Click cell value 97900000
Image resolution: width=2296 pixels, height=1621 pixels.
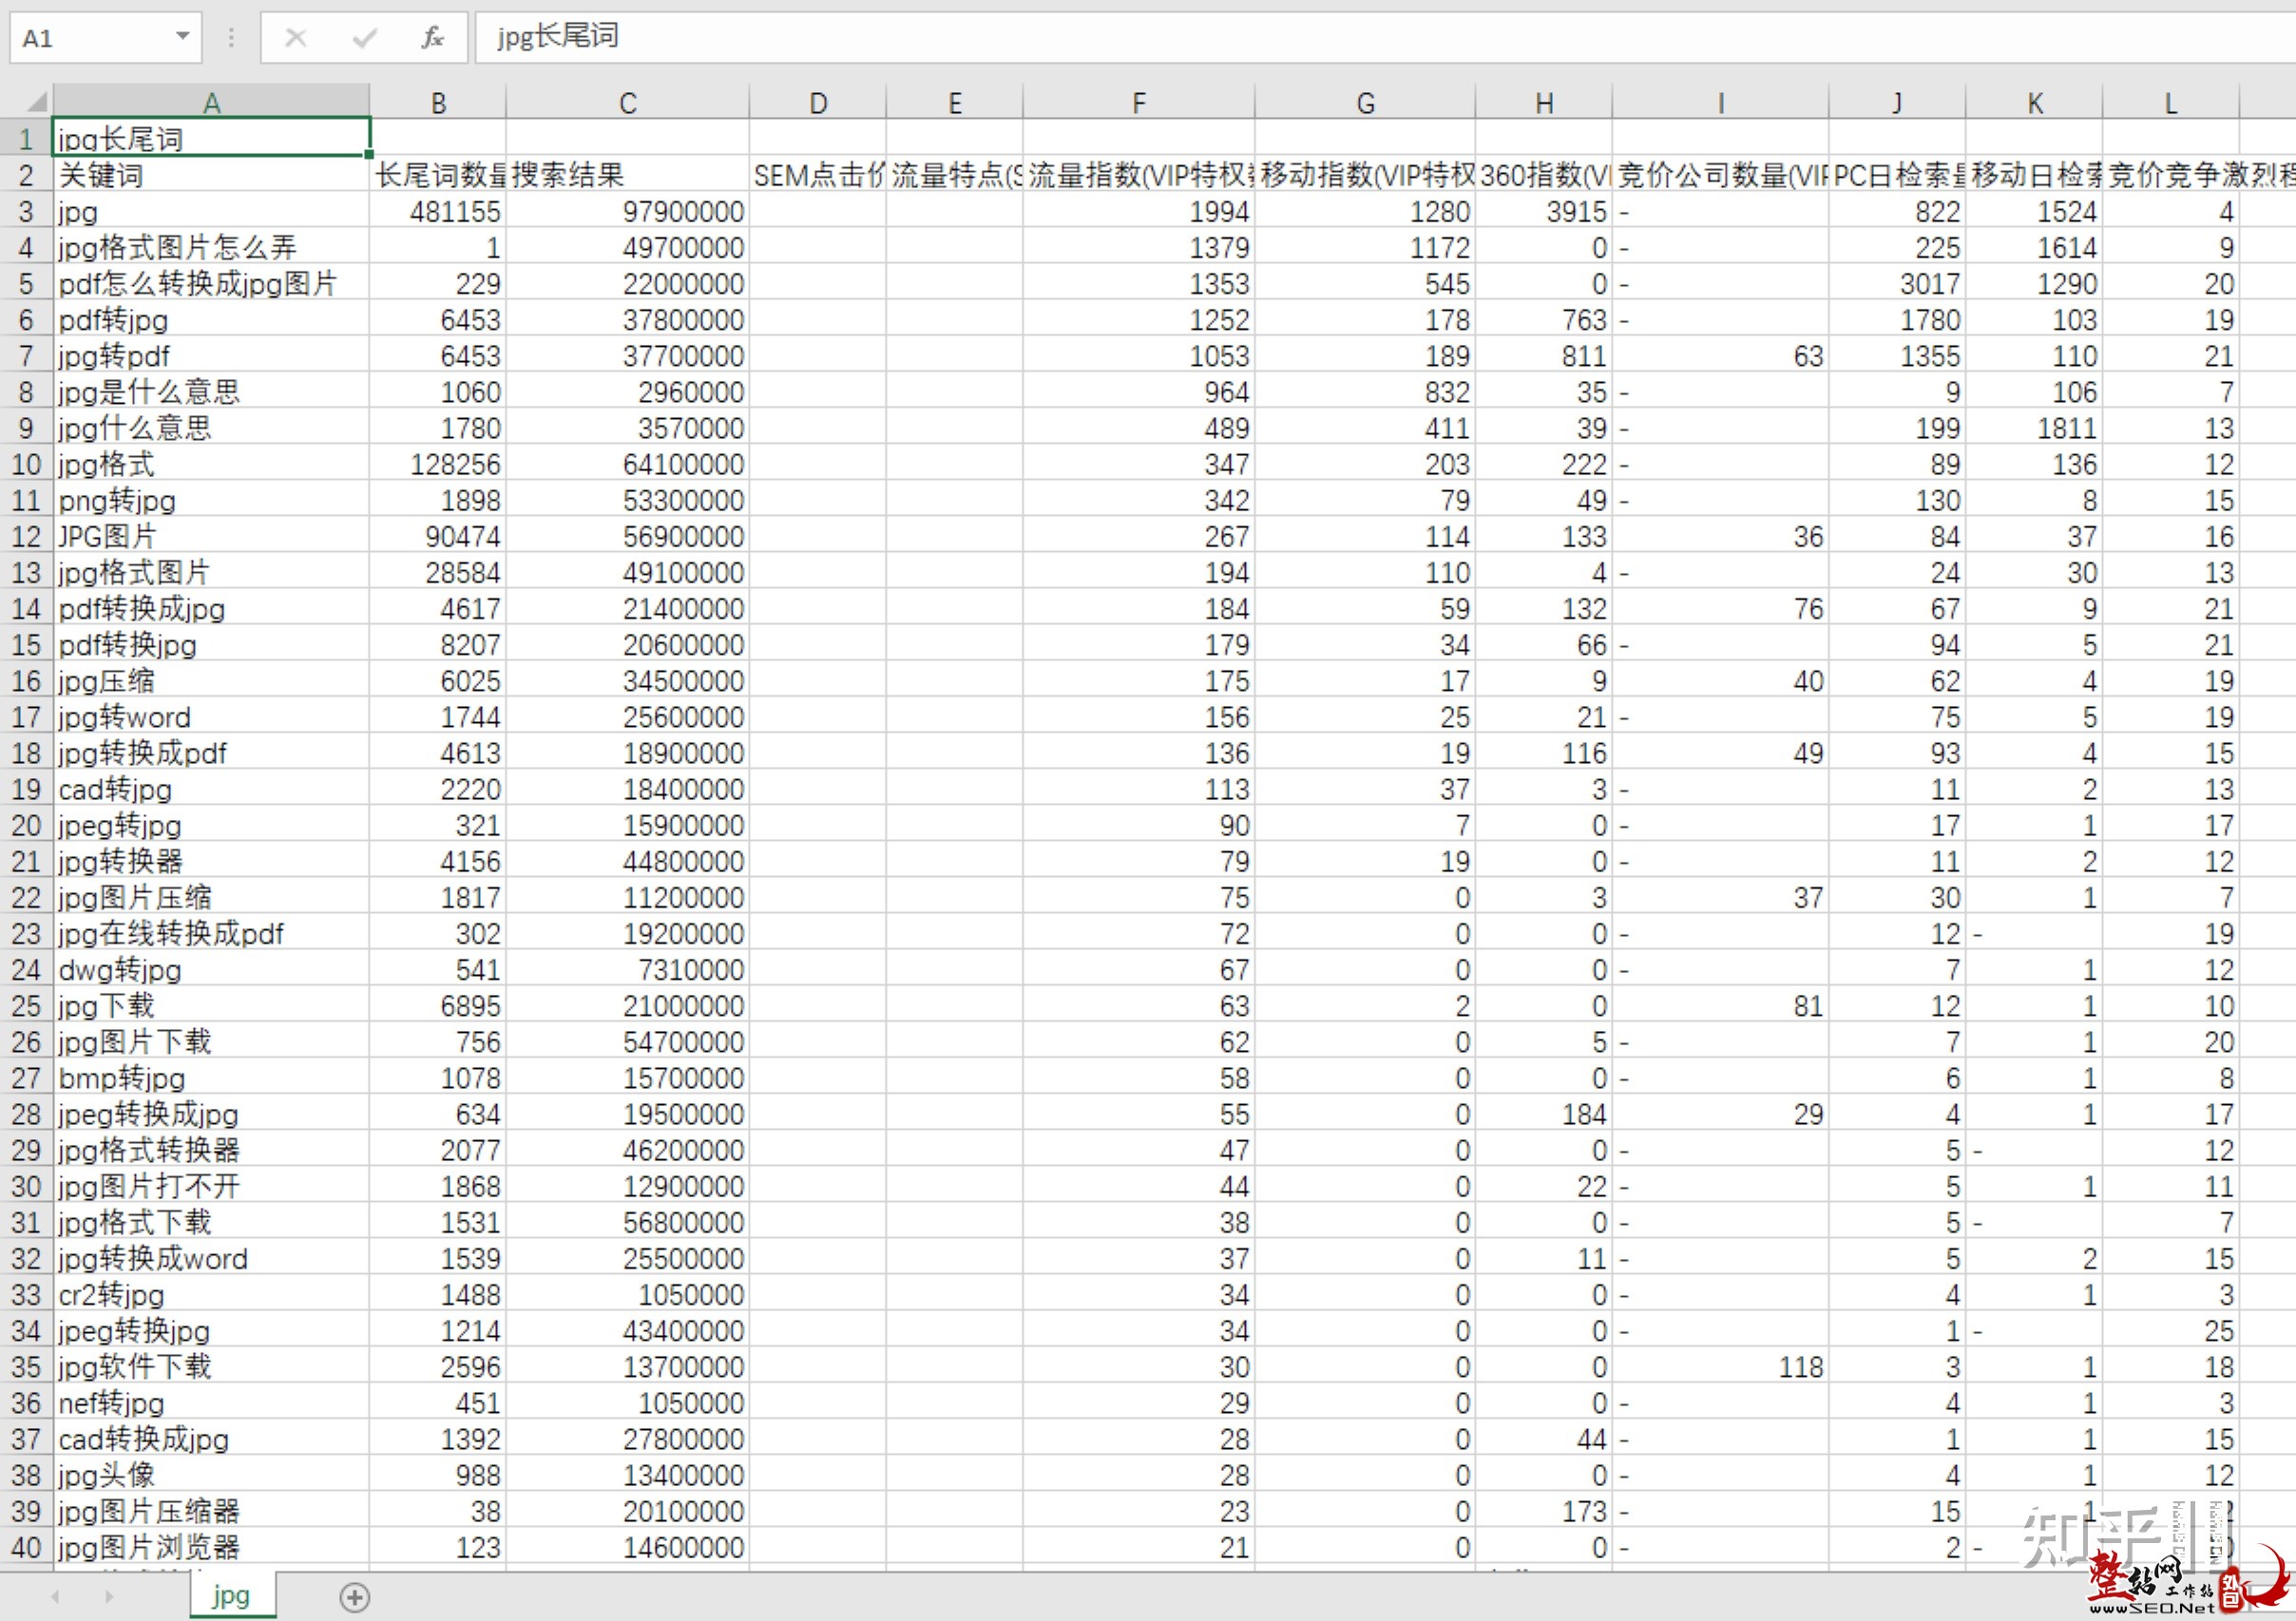click(627, 211)
